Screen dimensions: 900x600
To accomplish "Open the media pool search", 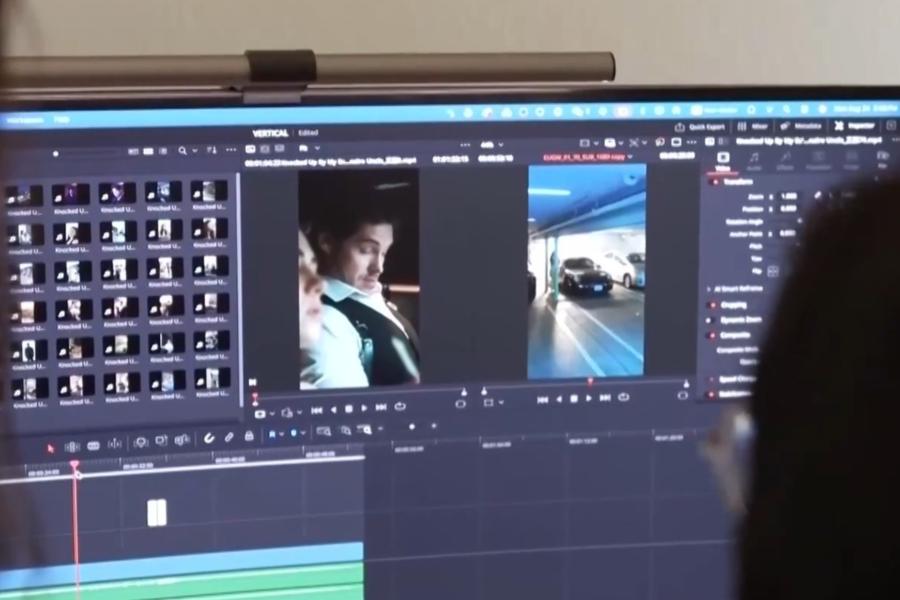I will coord(183,150).
